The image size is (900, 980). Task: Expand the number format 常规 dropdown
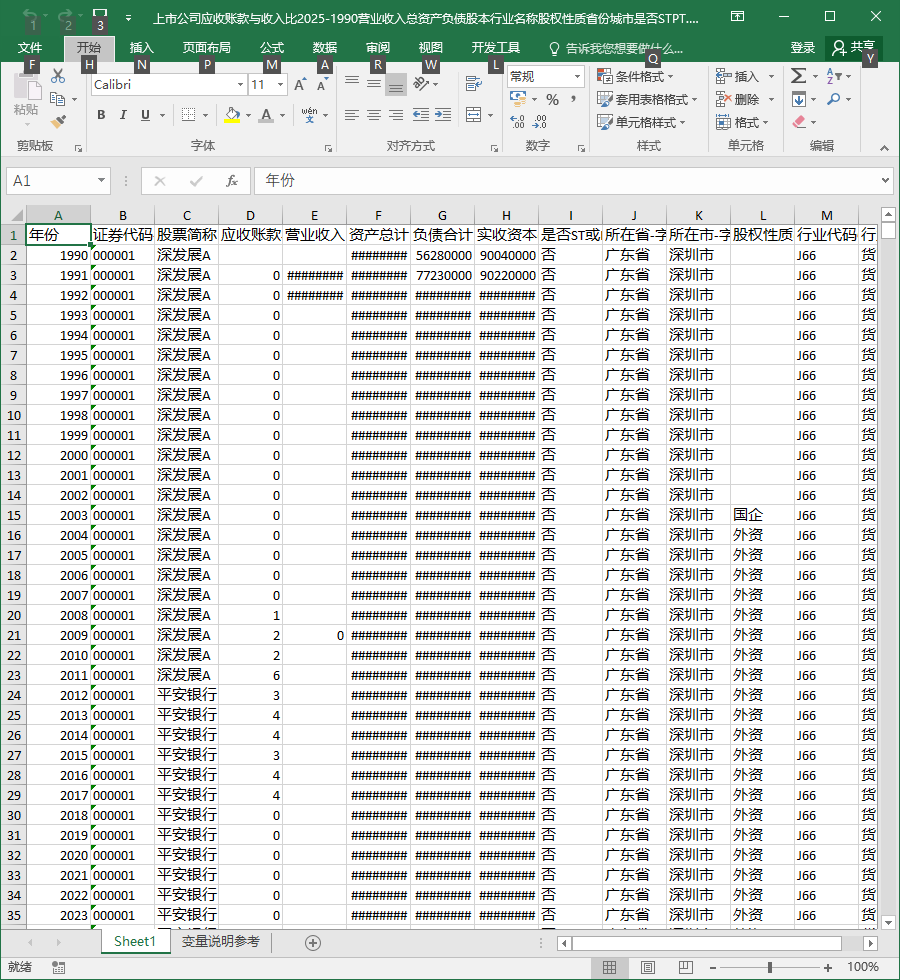[578, 76]
